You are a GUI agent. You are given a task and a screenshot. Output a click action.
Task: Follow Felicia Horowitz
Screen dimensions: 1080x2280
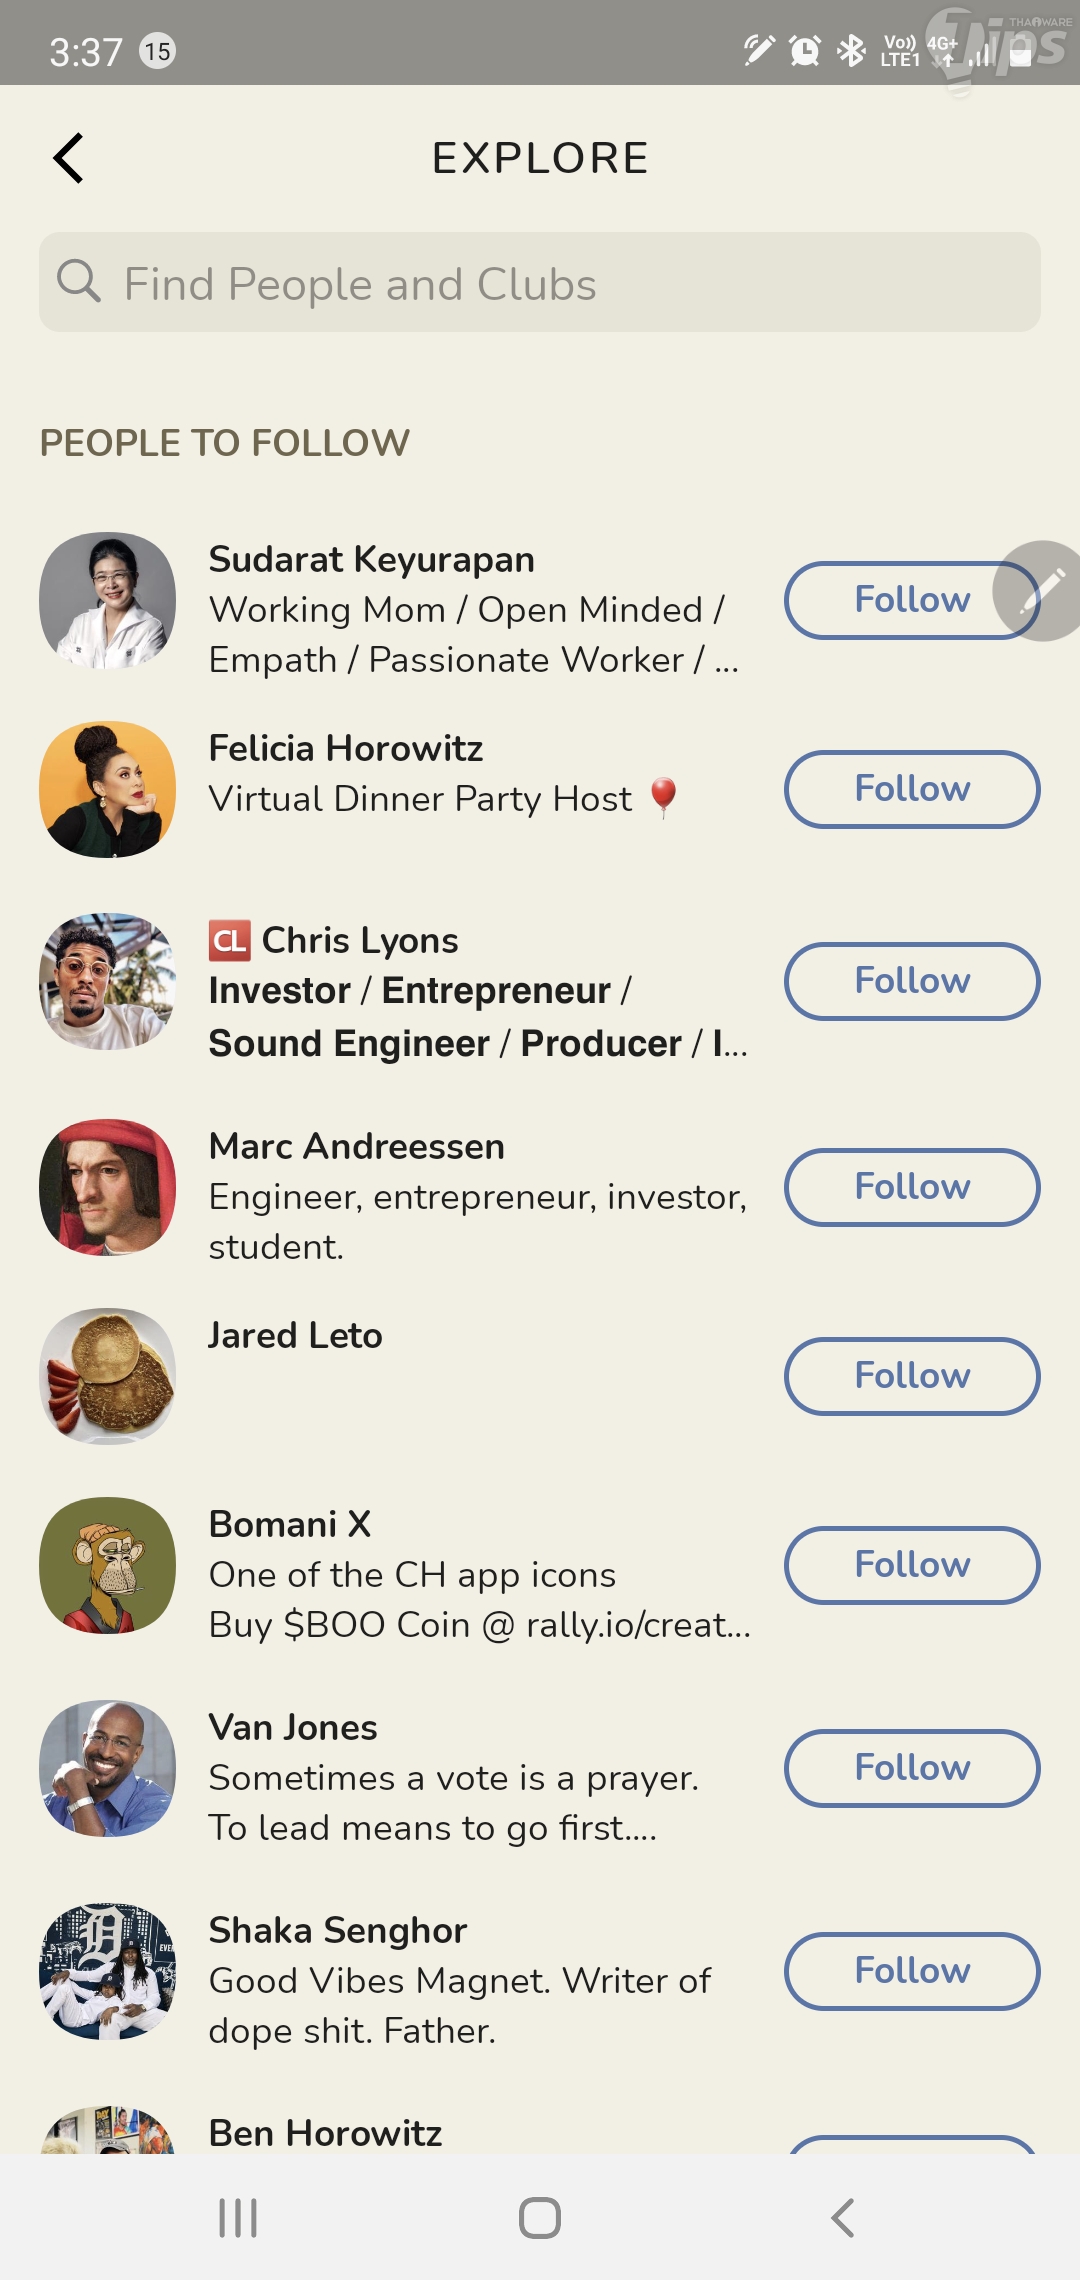coord(912,789)
